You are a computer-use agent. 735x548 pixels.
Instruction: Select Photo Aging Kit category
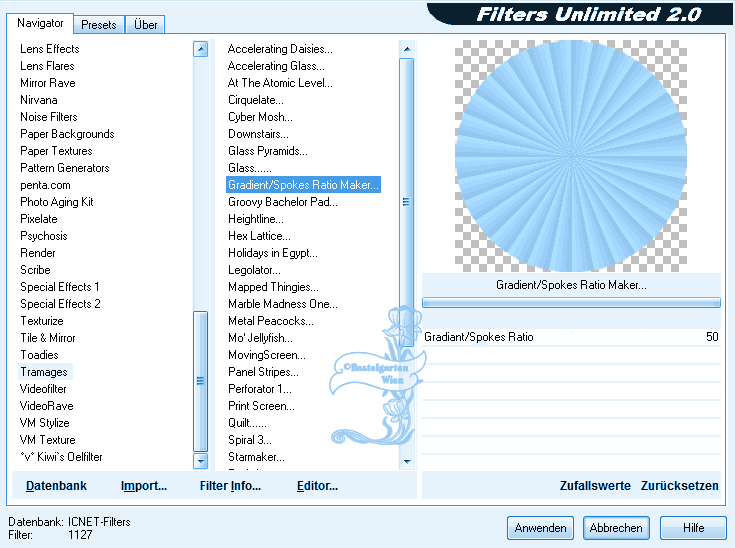pyautogui.click(x=57, y=202)
